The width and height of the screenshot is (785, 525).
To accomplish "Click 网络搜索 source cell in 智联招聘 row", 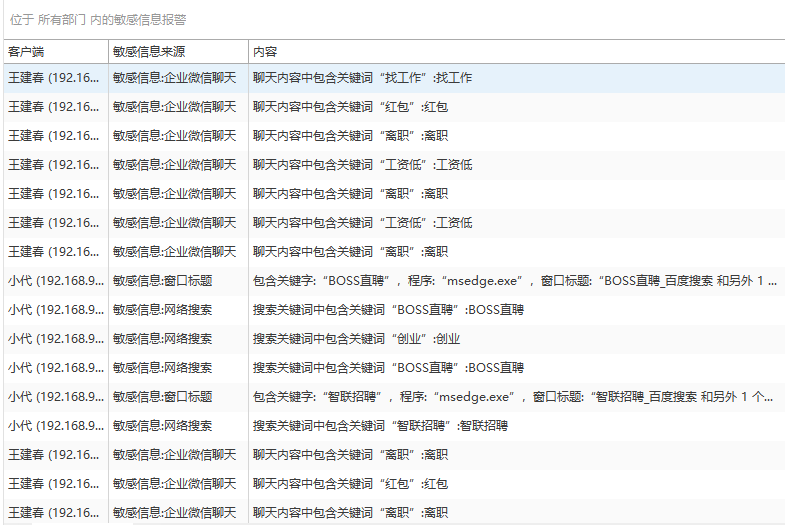I will tap(162, 426).
